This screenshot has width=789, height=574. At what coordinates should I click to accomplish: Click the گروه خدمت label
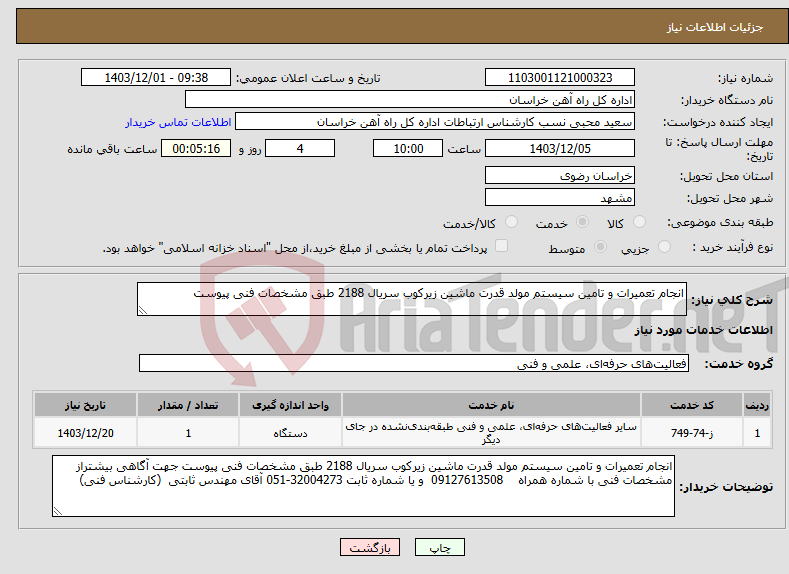[739, 364]
